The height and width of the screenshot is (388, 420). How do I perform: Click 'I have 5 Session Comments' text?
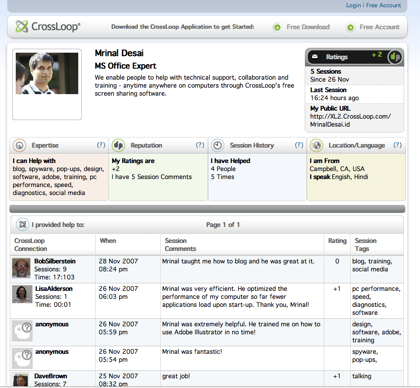pos(152,177)
